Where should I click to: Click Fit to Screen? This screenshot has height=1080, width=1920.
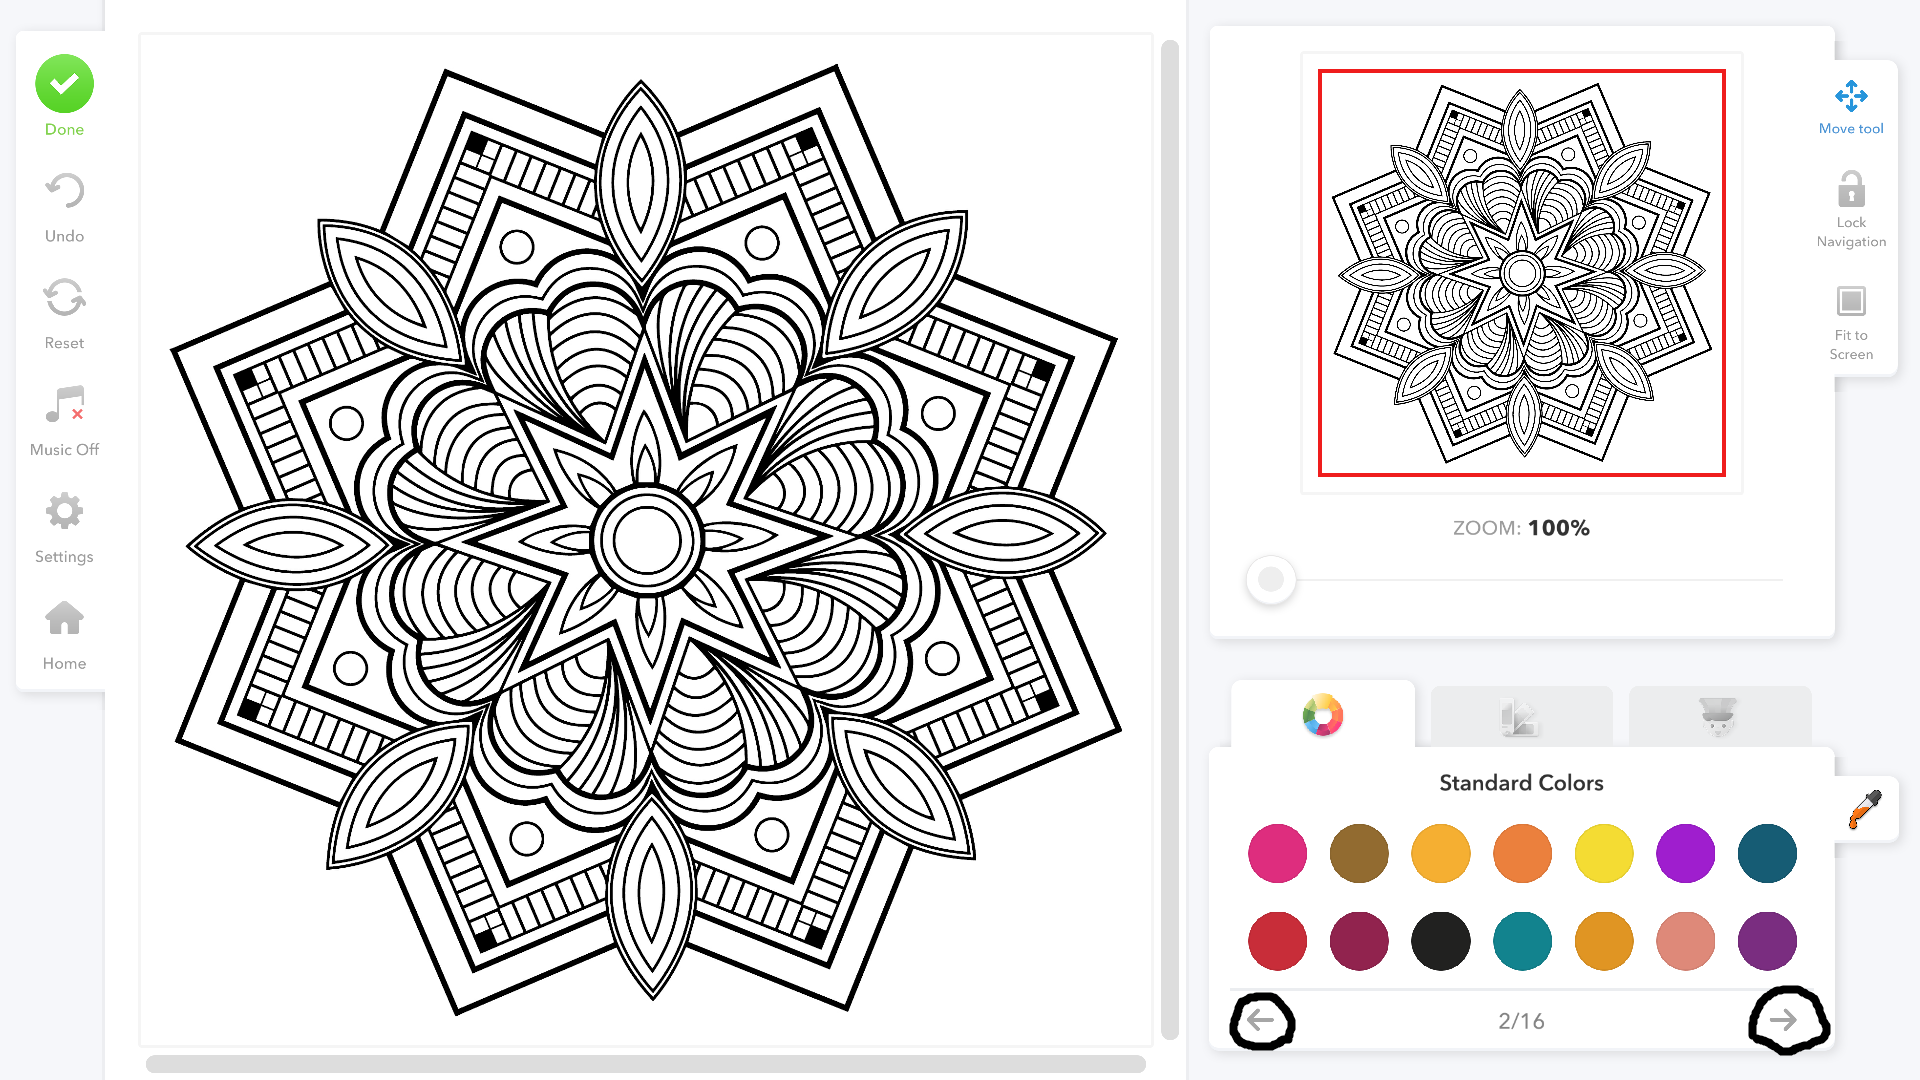pos(1851,302)
